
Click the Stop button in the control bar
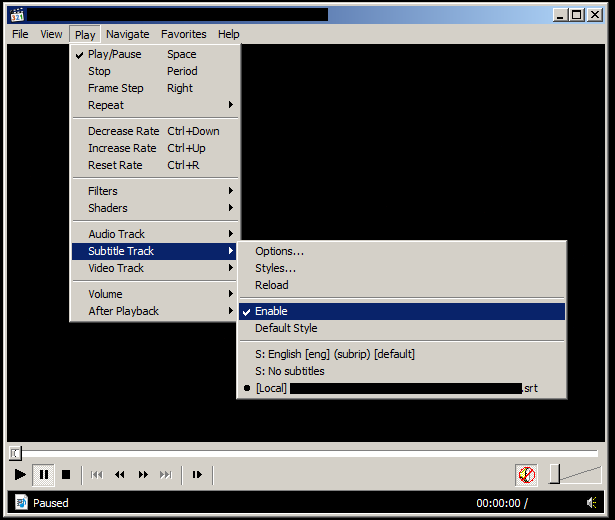[66, 475]
